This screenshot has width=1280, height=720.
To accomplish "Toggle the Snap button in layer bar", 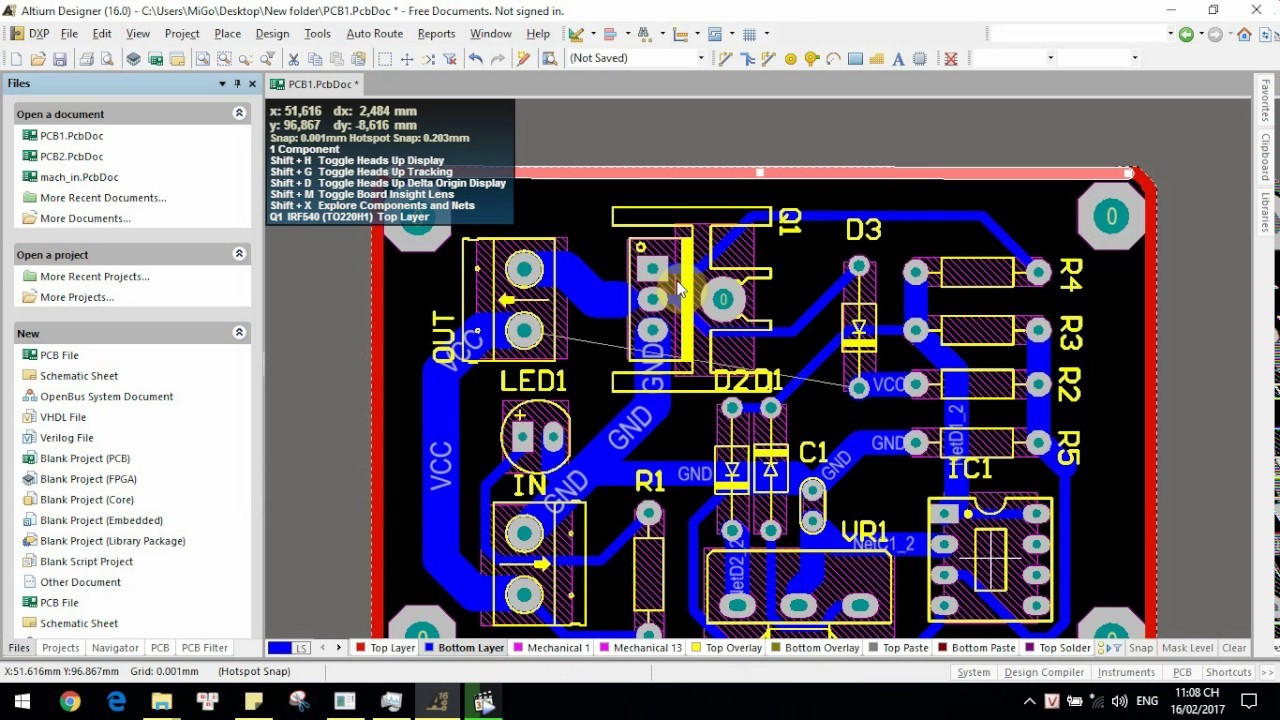I will 1141,648.
